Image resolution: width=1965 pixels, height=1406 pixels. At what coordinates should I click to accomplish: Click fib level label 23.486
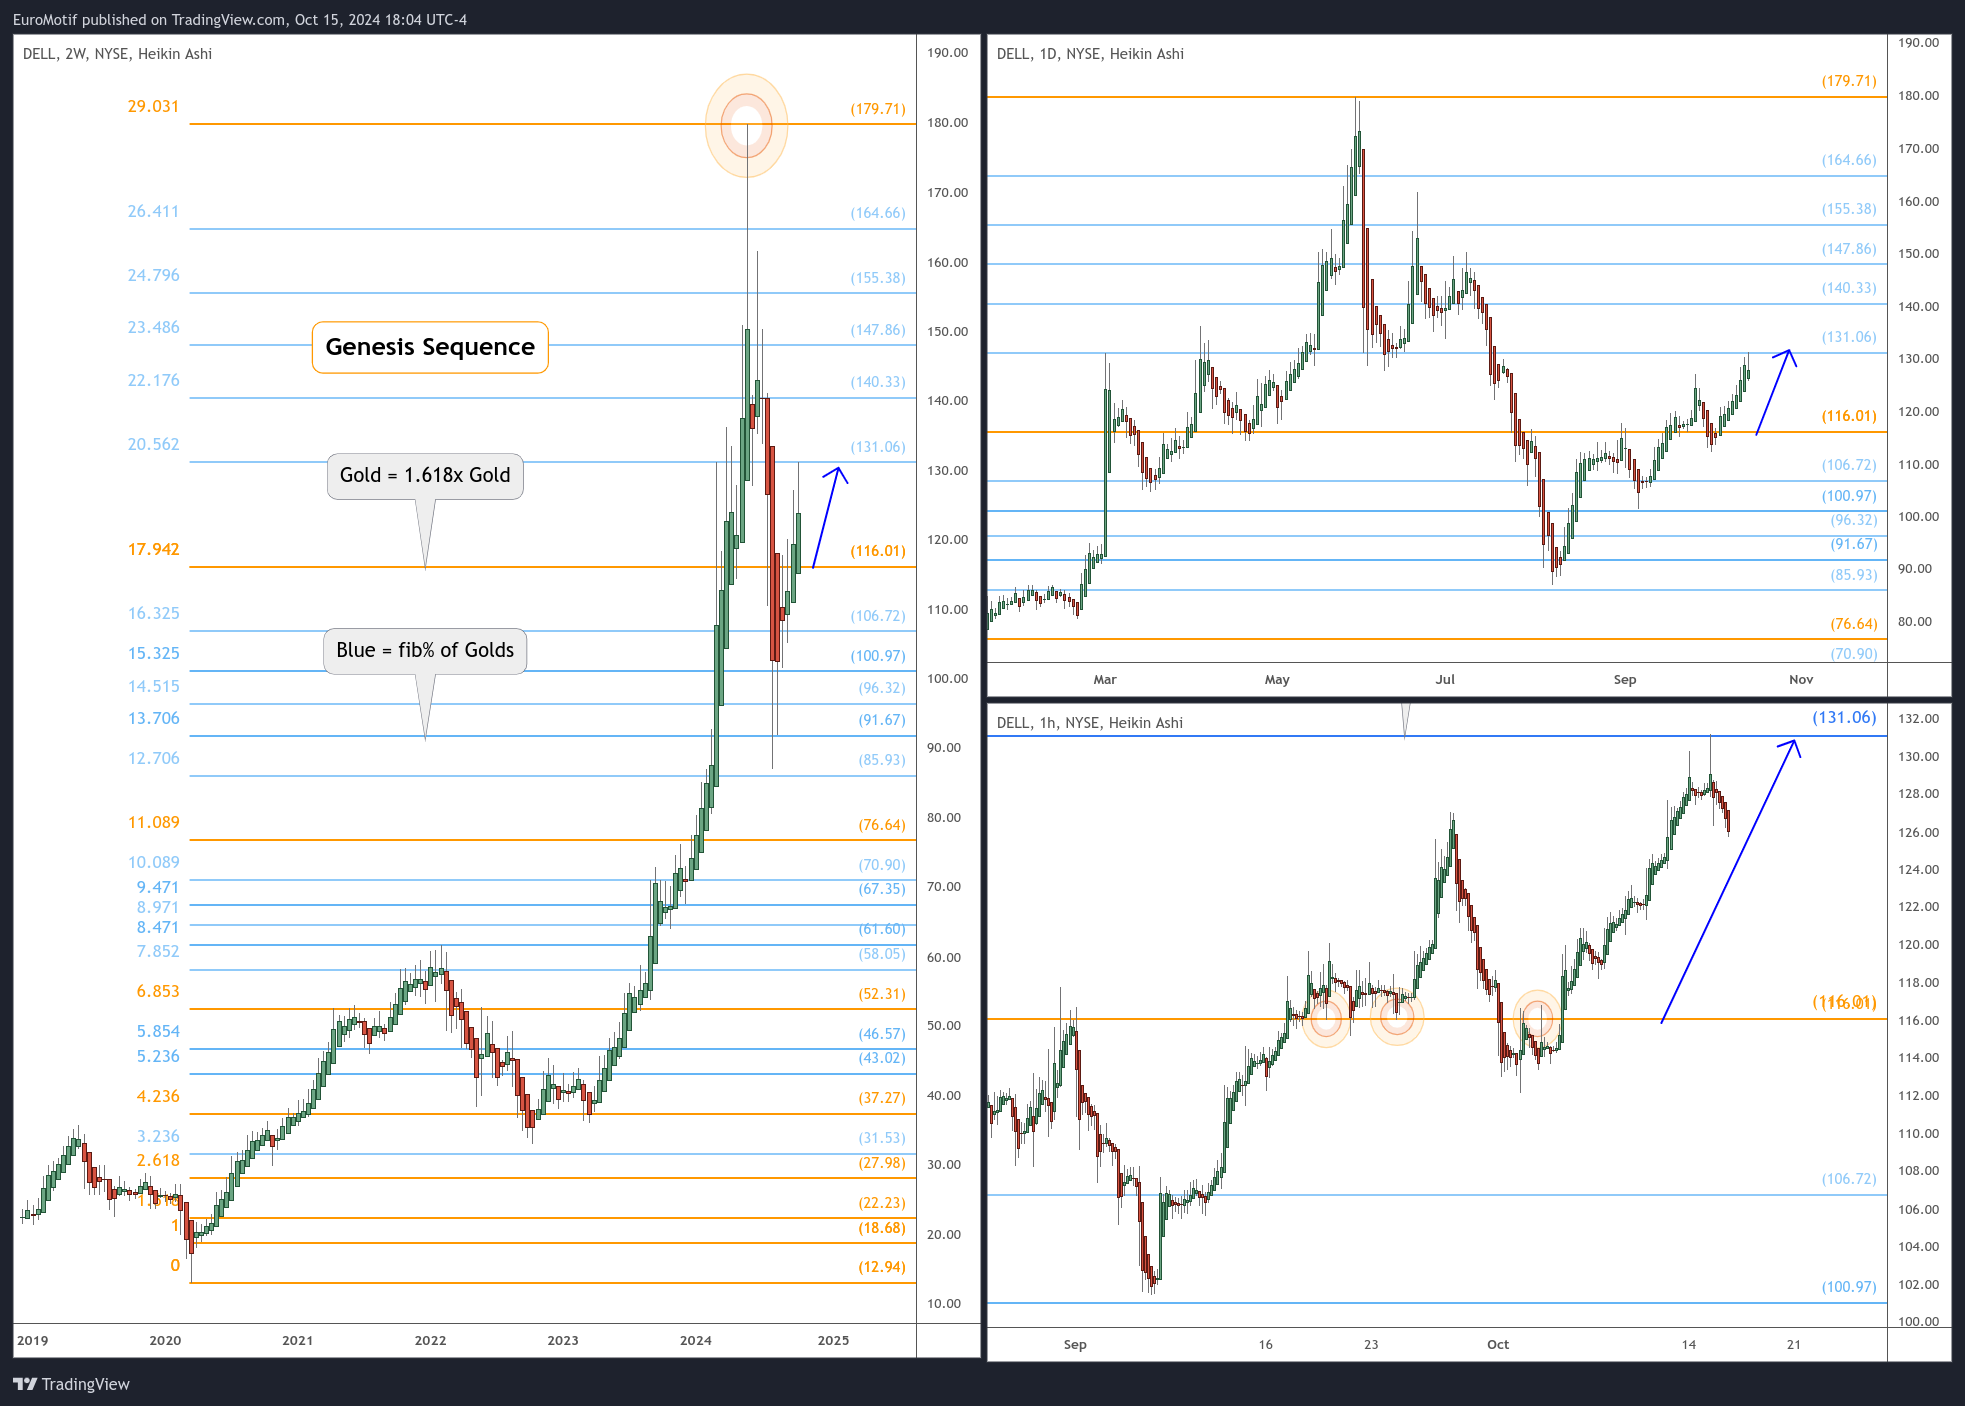tap(153, 327)
